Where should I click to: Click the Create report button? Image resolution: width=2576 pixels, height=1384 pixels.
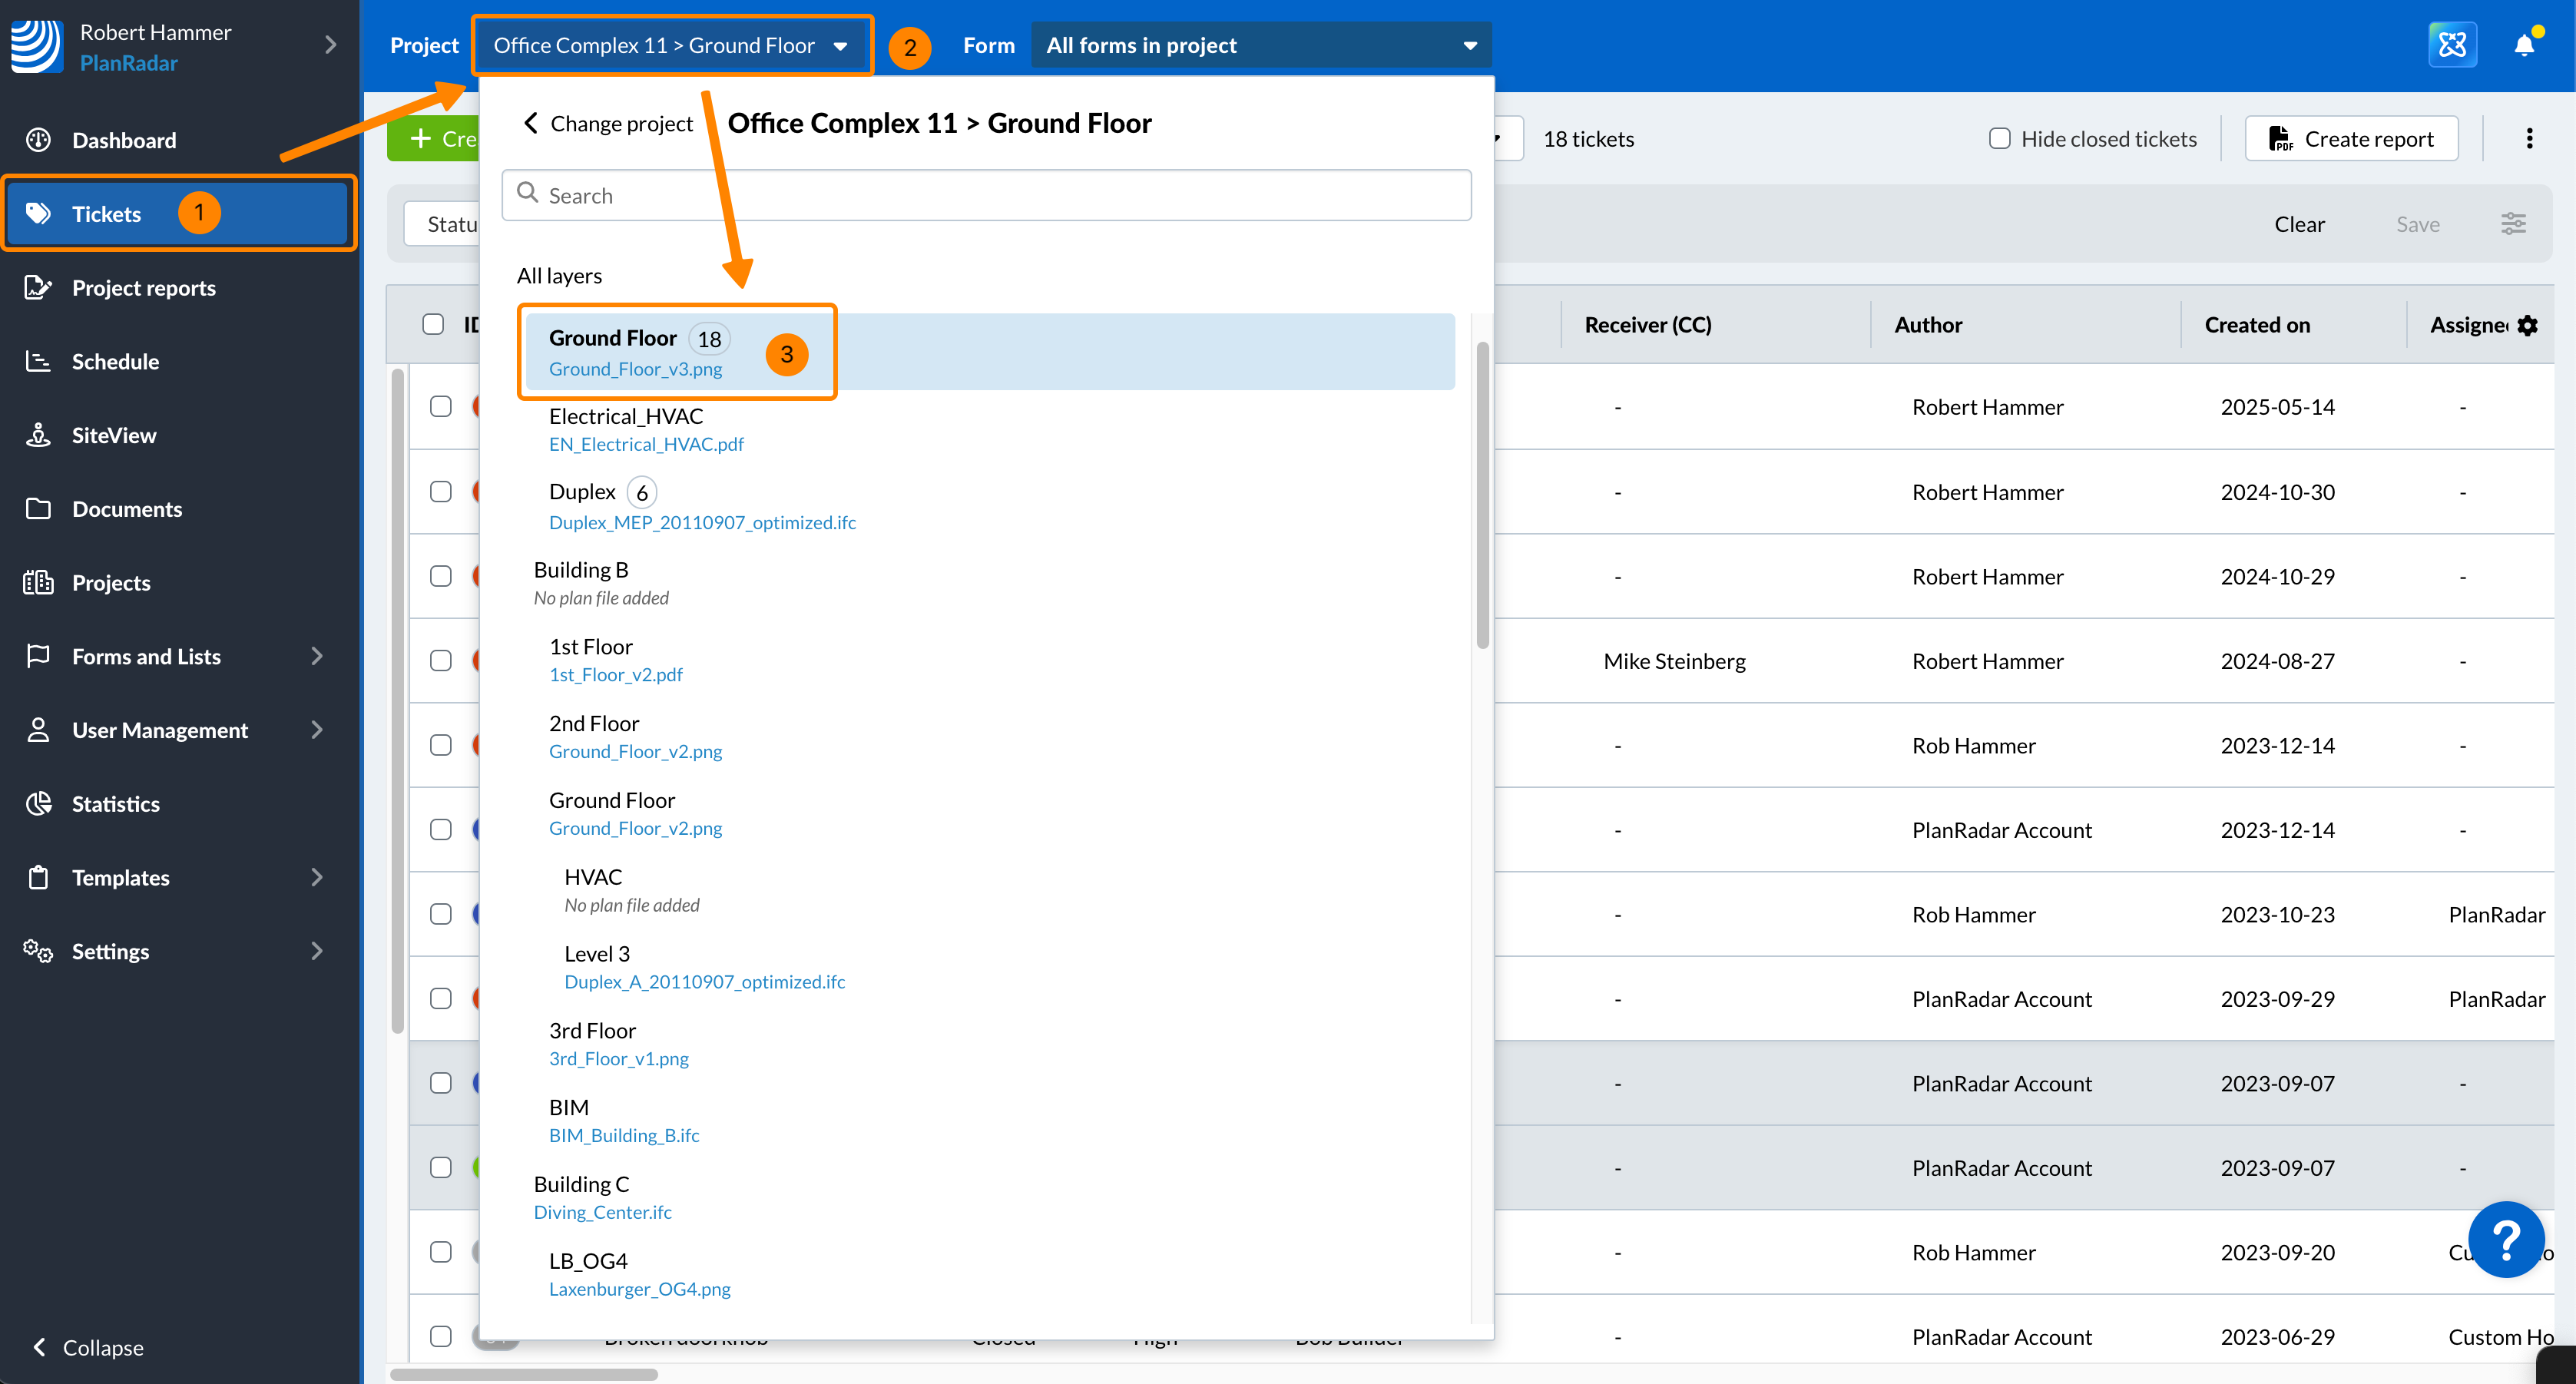tap(2351, 139)
